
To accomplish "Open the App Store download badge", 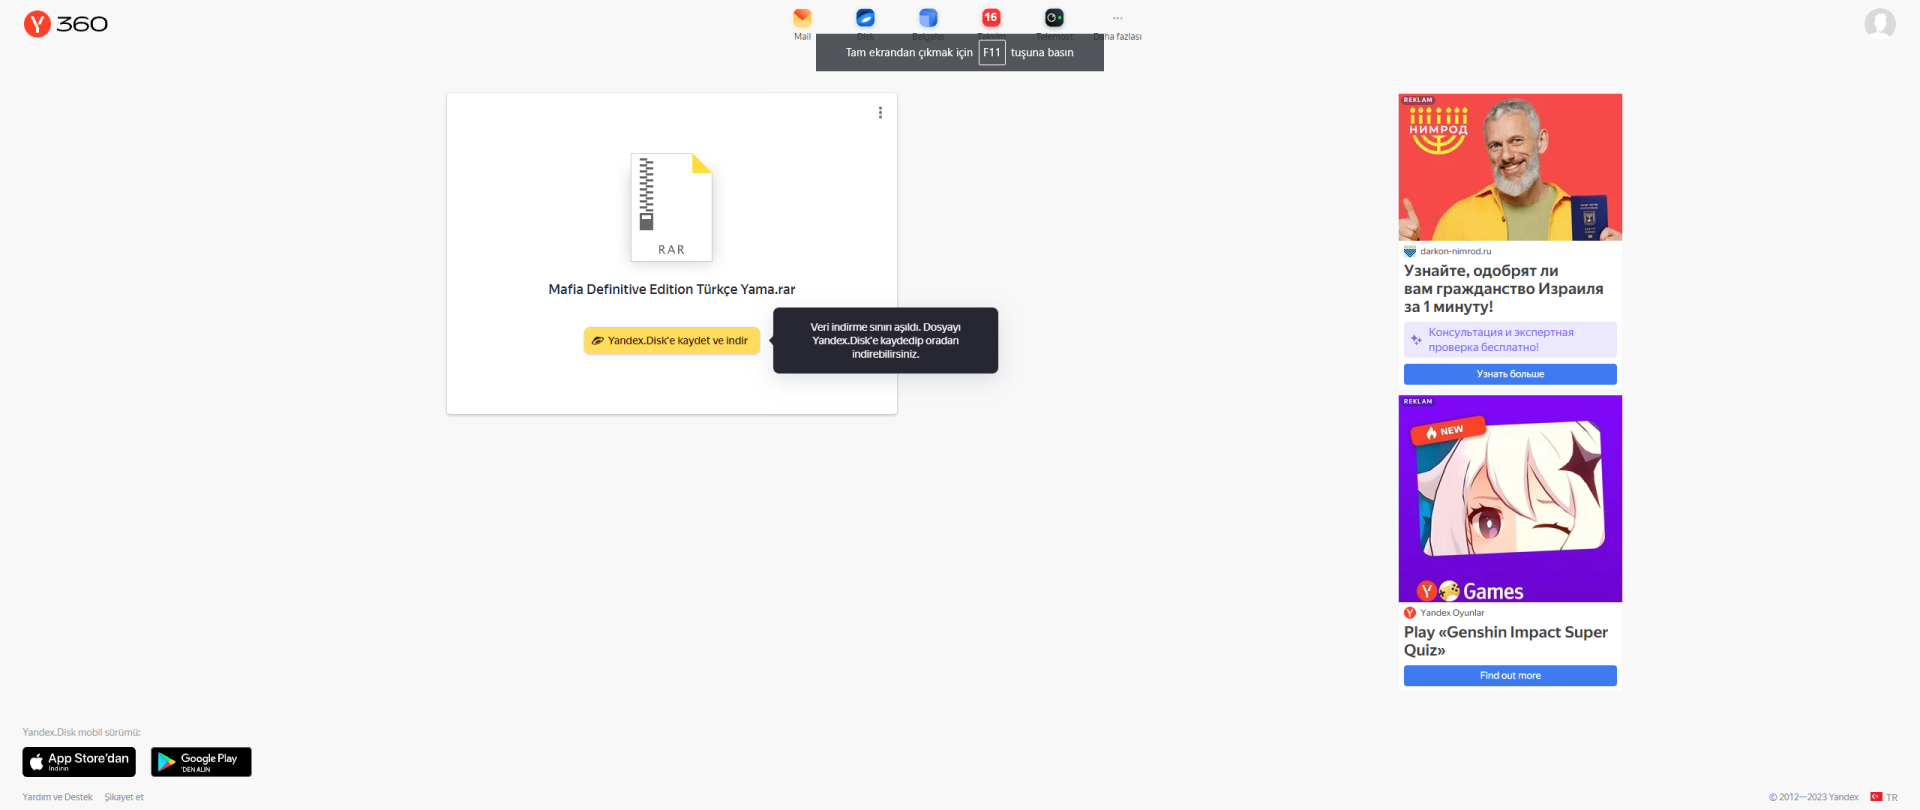I will click(79, 762).
